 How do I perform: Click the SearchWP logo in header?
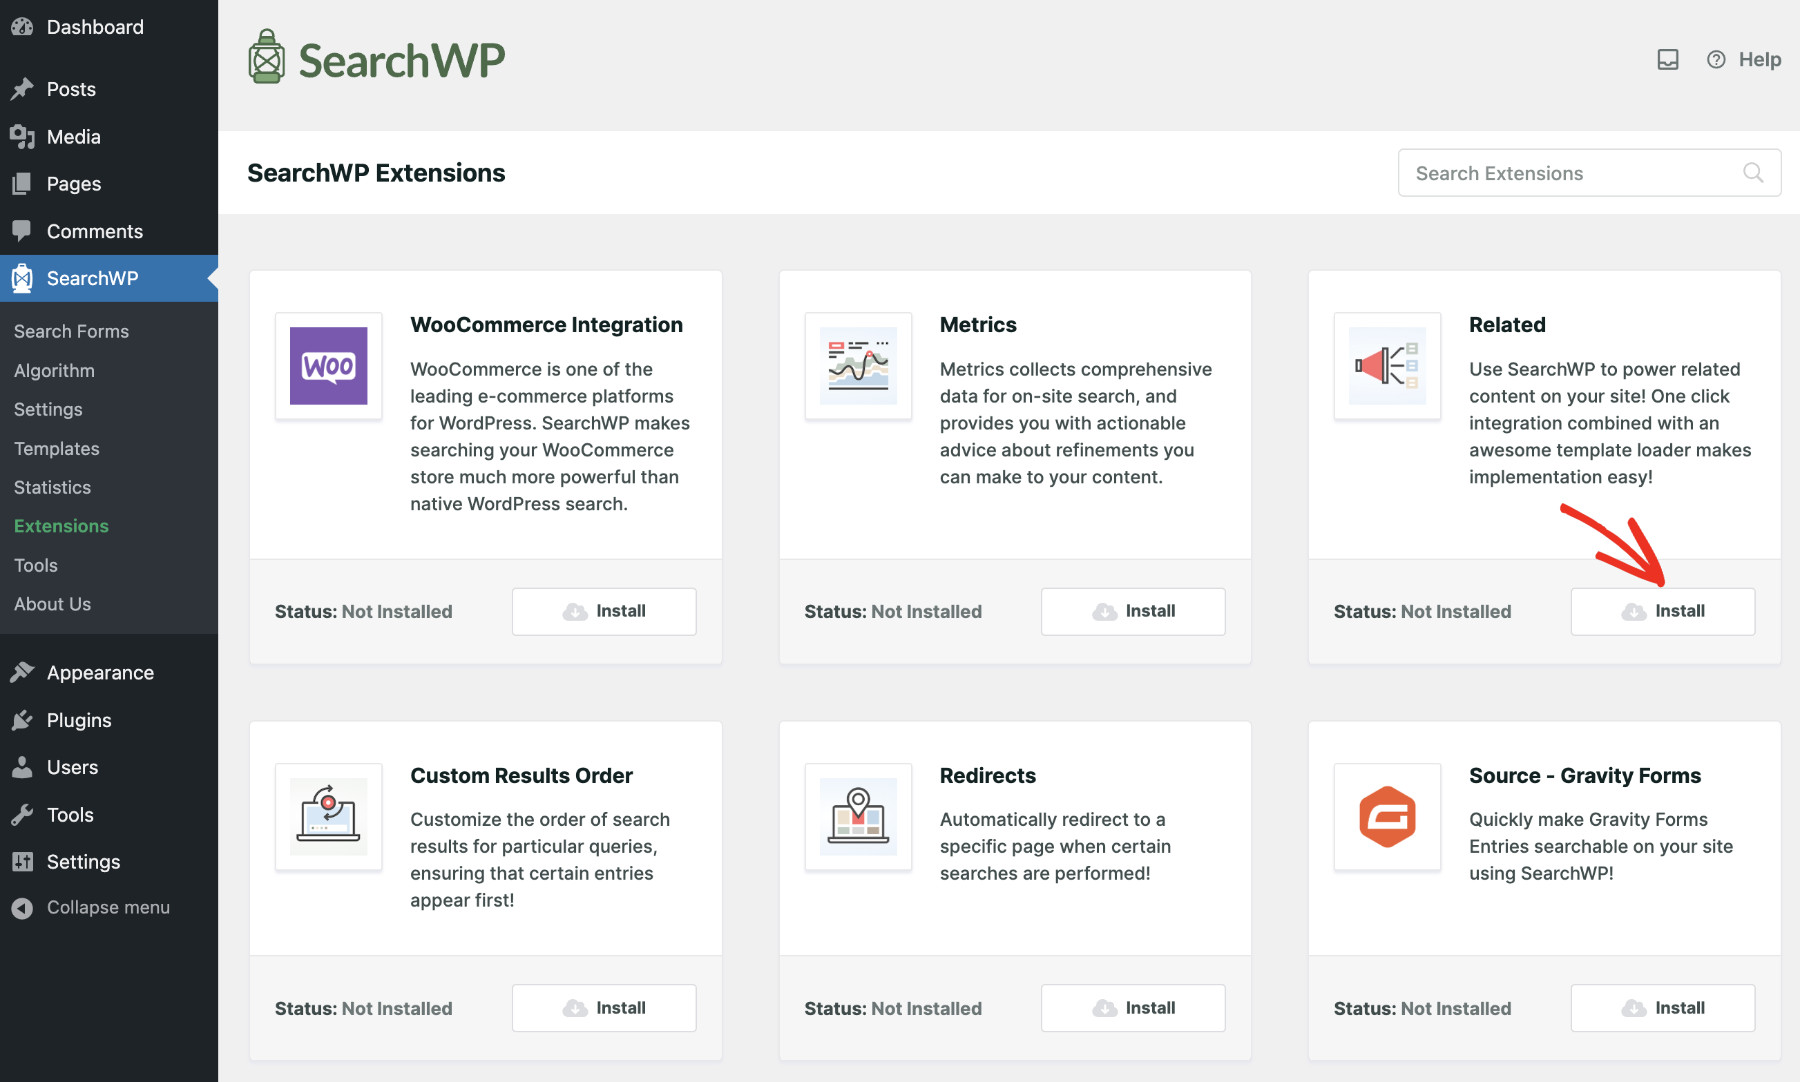point(376,58)
